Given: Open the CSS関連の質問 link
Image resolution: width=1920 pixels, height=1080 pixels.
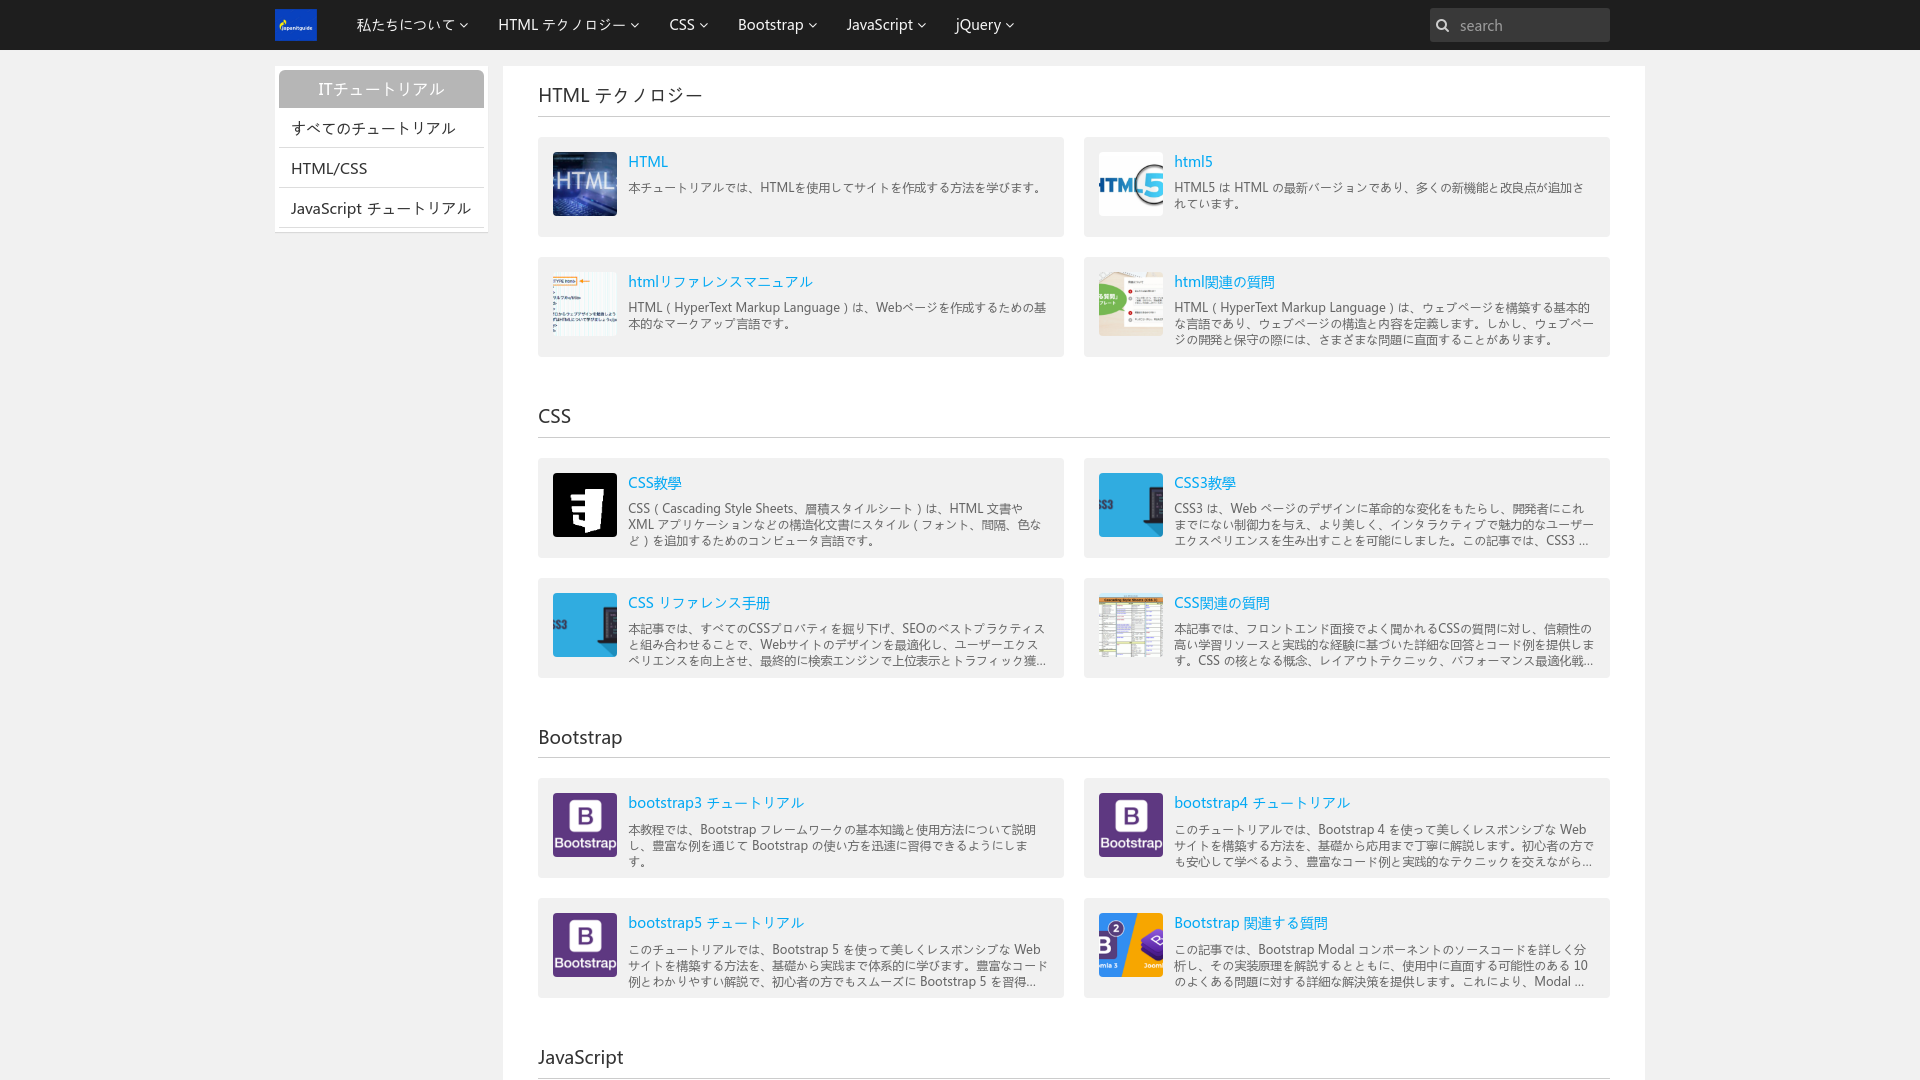Looking at the screenshot, I should pos(1222,603).
